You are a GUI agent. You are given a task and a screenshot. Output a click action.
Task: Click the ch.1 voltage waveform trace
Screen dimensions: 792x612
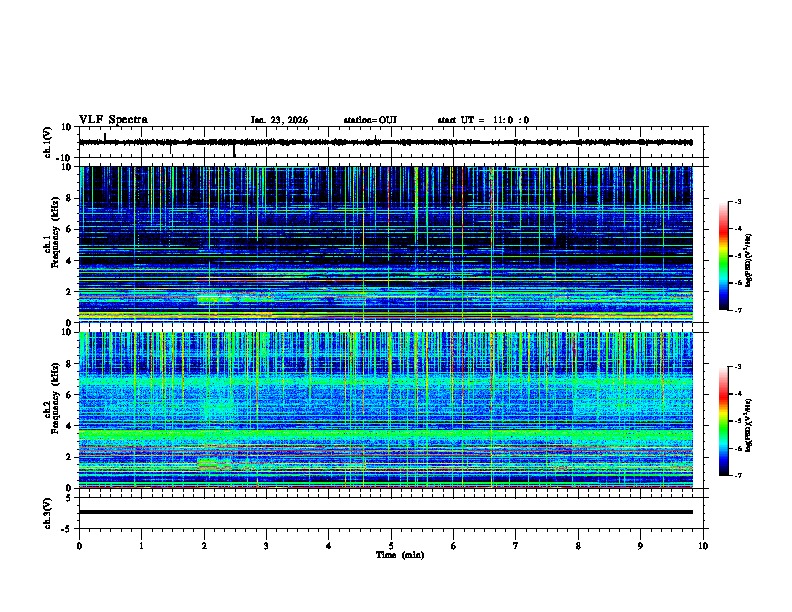pyautogui.click(x=386, y=142)
